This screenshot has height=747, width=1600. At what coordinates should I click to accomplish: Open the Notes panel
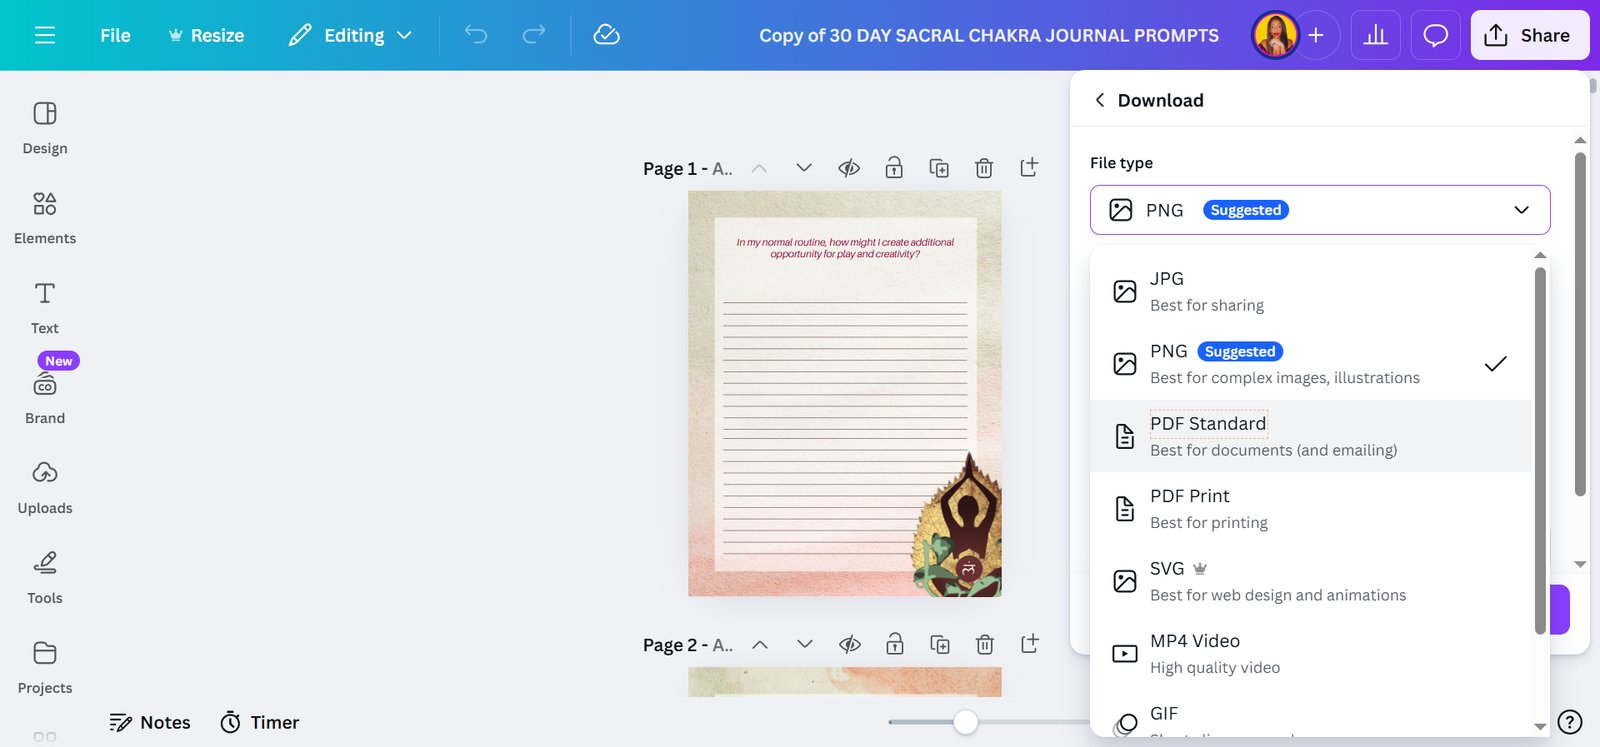[150, 722]
